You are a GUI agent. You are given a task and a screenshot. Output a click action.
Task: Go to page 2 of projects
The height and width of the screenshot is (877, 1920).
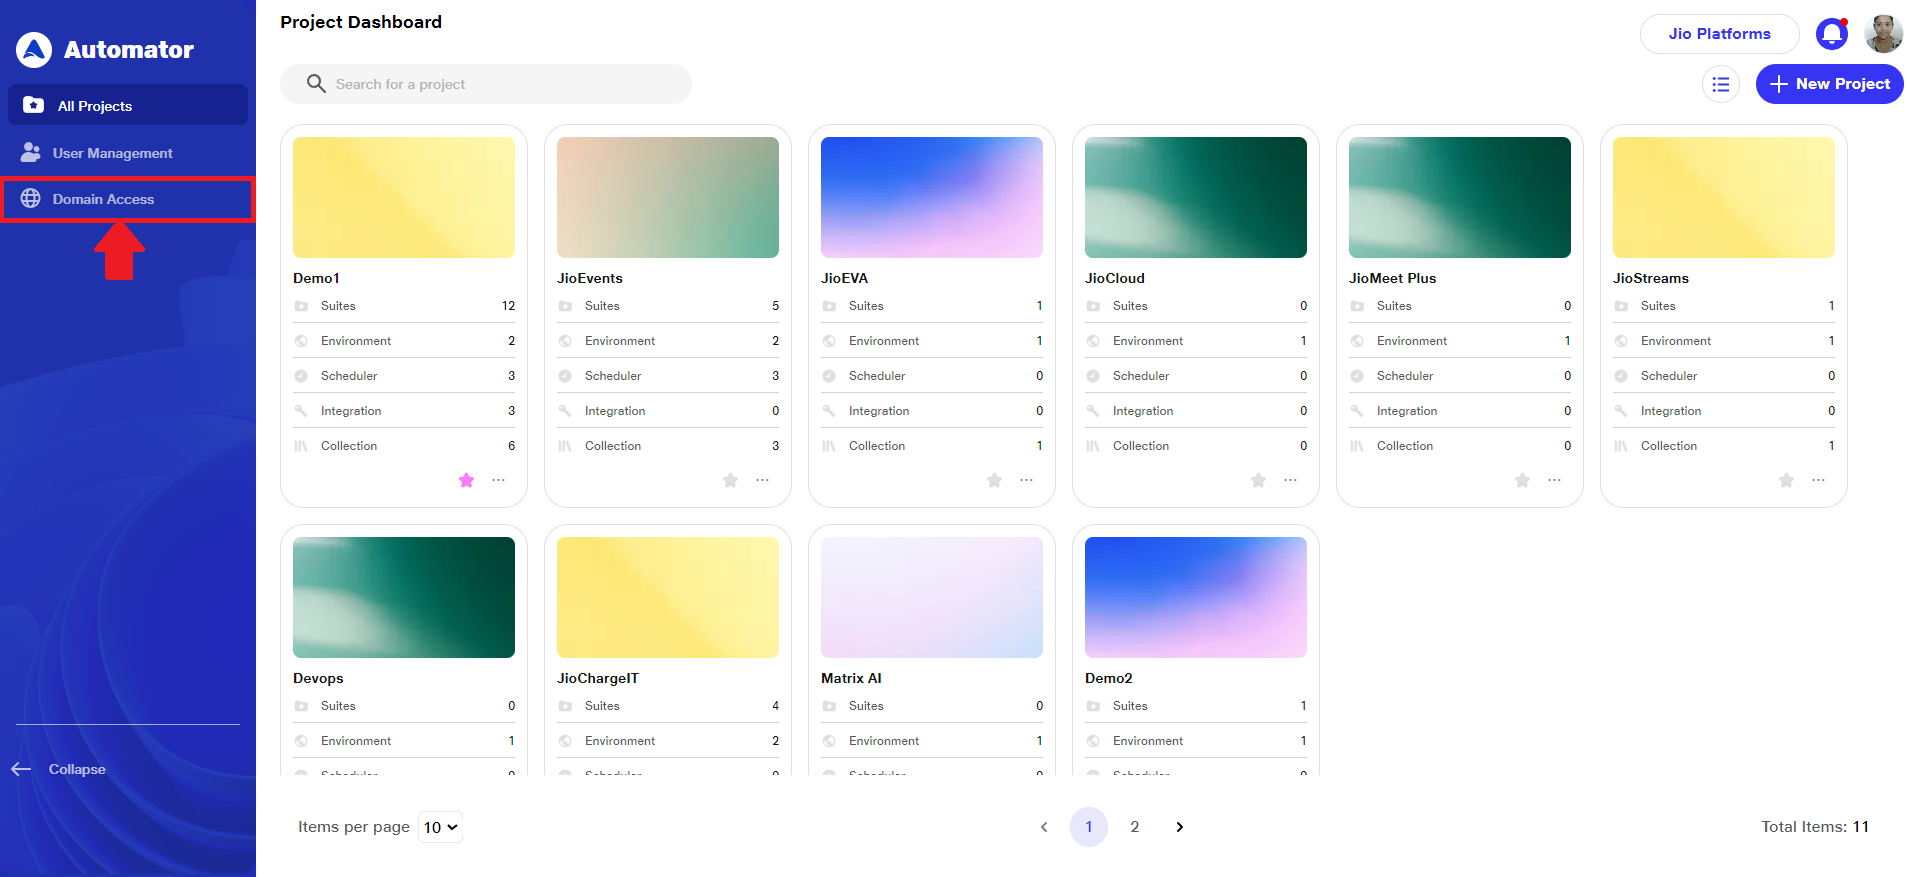pos(1134,827)
